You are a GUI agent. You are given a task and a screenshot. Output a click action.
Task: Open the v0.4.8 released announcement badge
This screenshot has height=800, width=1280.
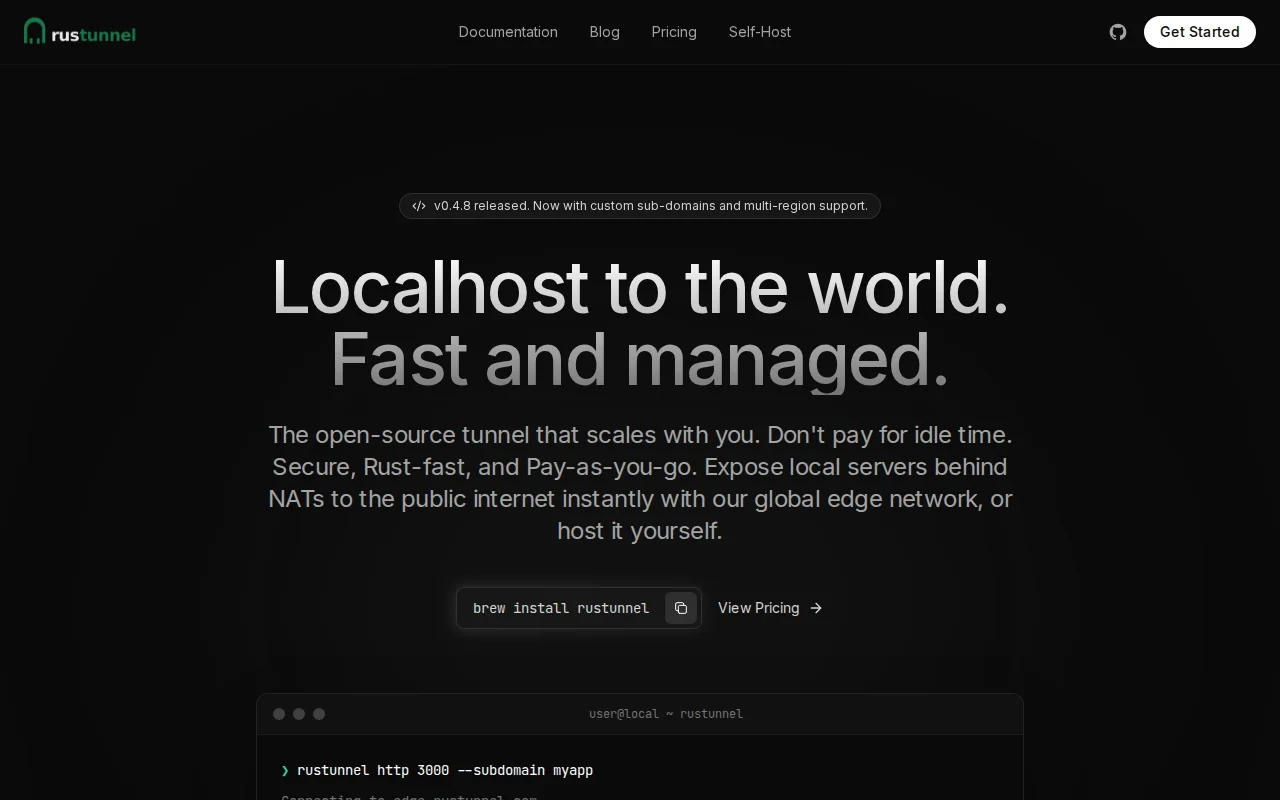coord(640,206)
